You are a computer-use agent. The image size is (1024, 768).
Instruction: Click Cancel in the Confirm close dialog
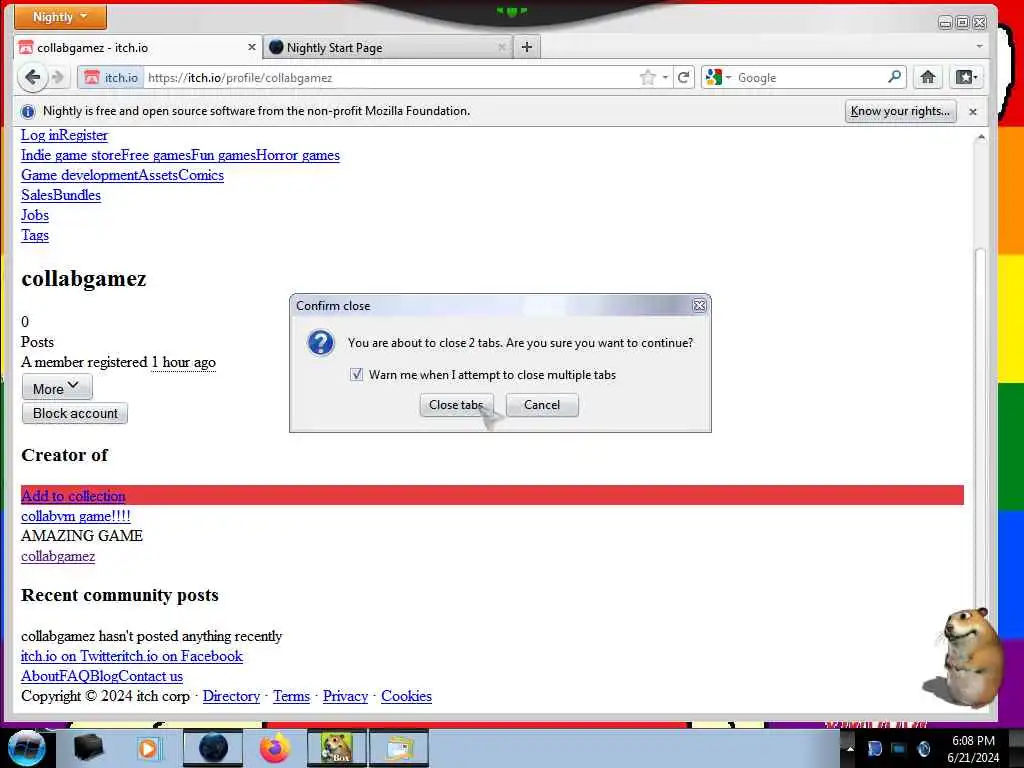point(542,405)
